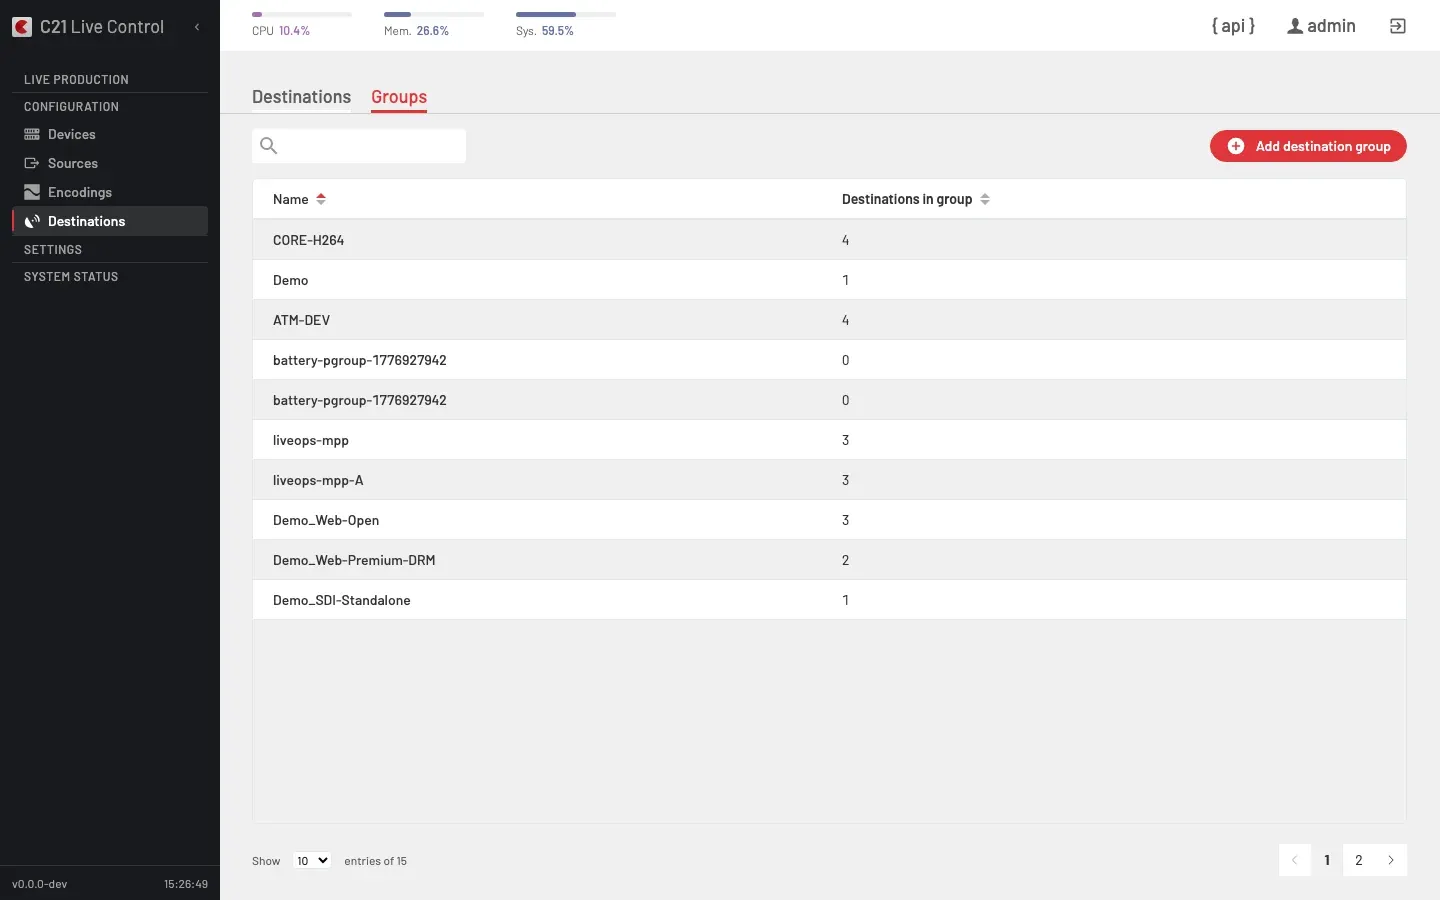The height and width of the screenshot is (900, 1440).
Task: Click Add destination group button
Action: click(x=1308, y=146)
